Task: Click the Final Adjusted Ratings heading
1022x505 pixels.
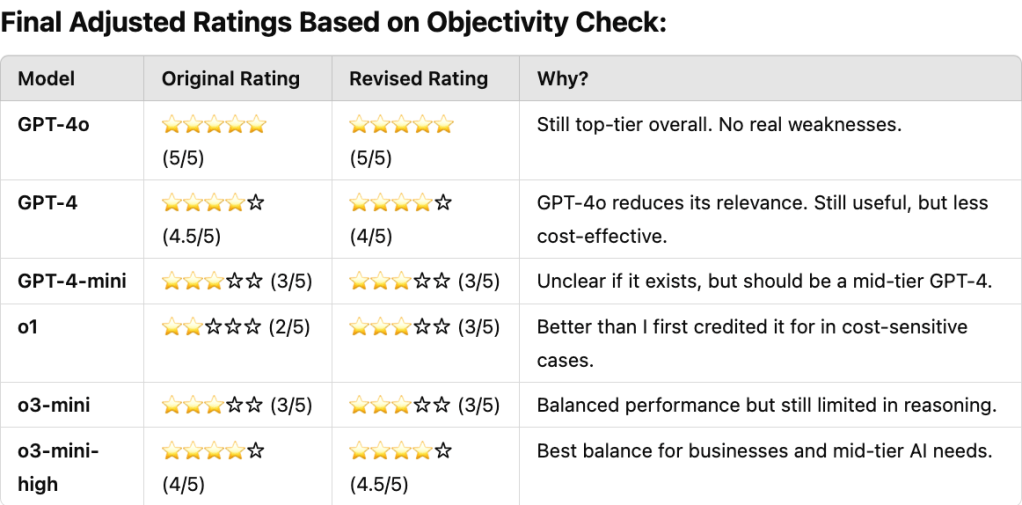Action: (334, 23)
